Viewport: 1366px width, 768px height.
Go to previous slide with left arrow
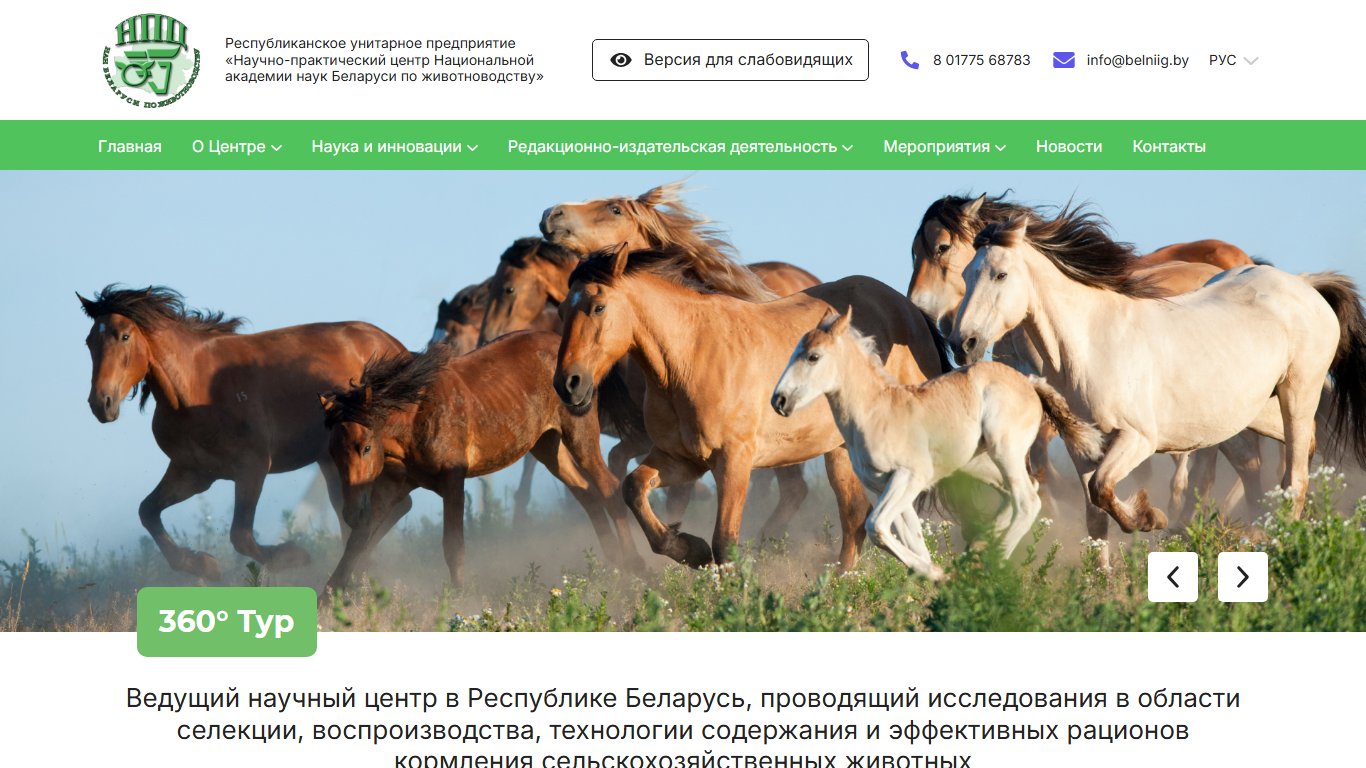[1173, 577]
